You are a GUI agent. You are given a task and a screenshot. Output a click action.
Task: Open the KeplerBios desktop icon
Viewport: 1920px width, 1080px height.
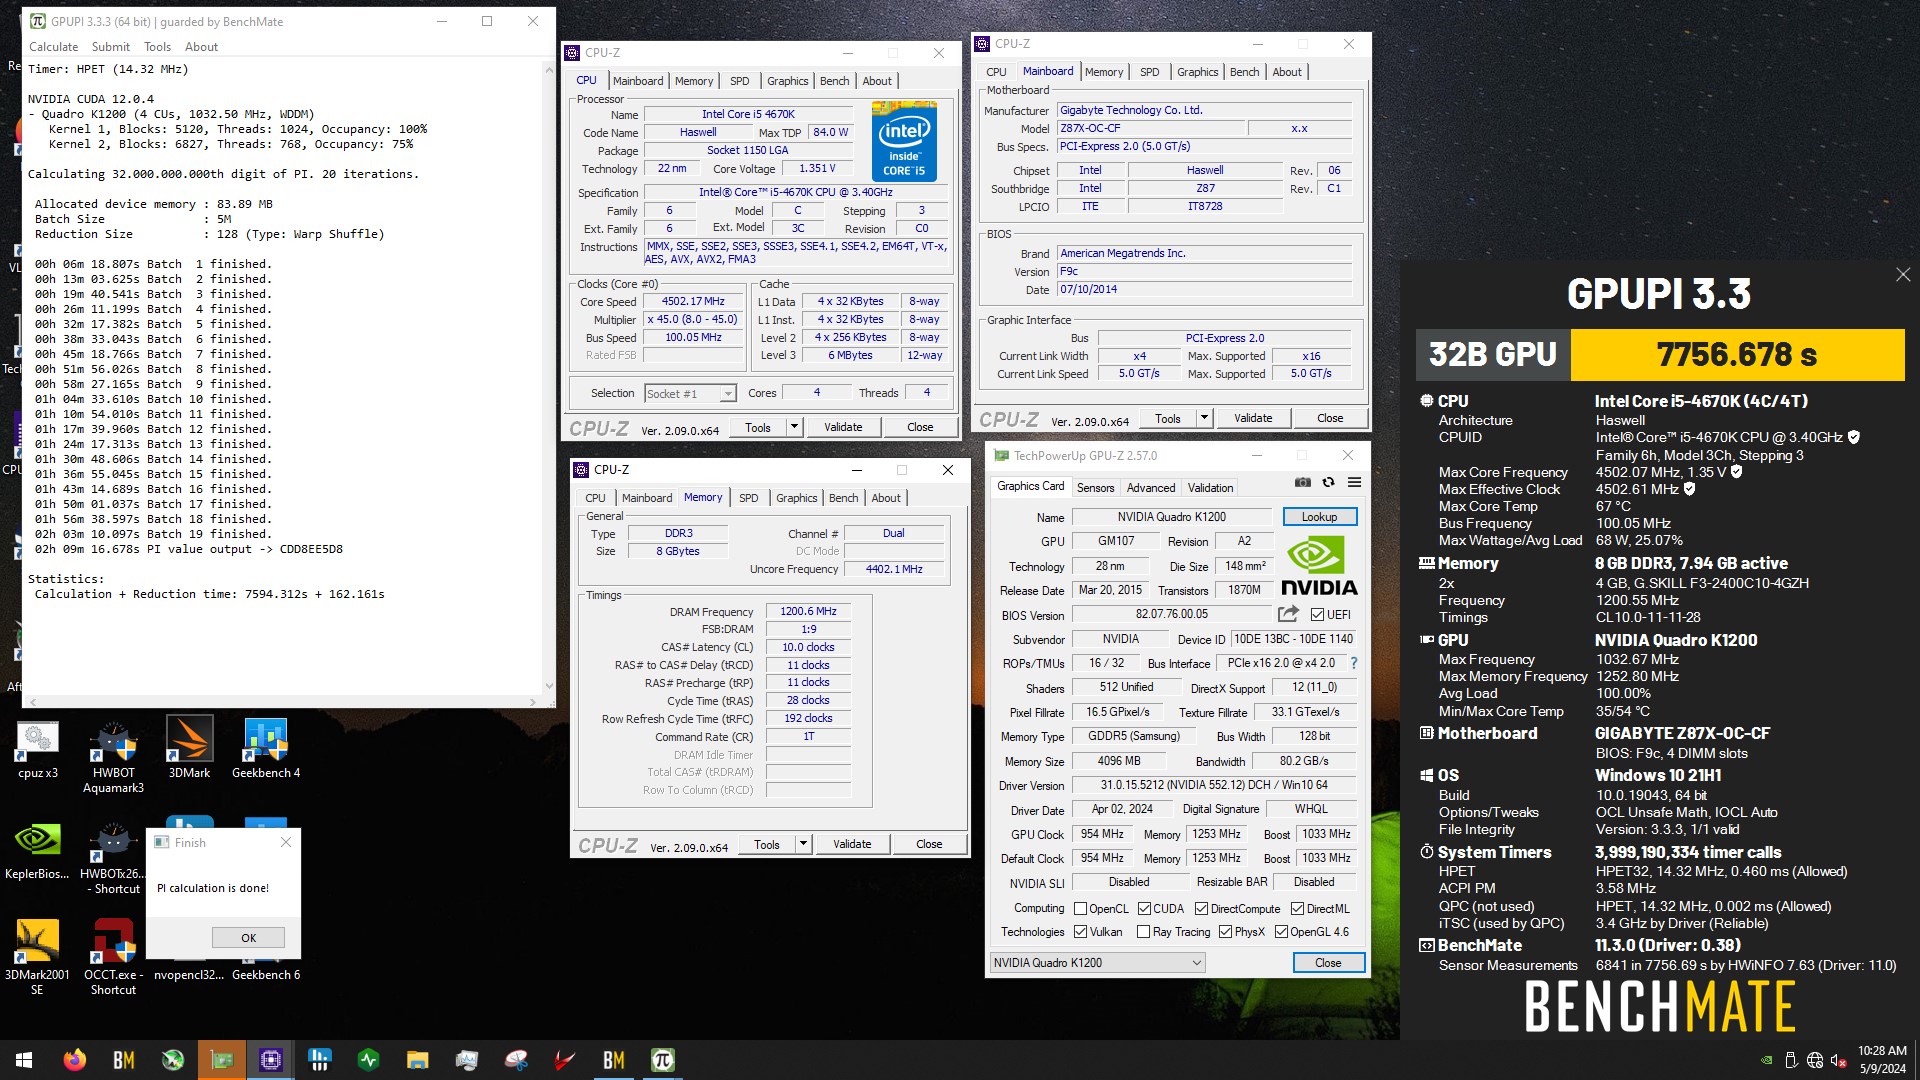pyautogui.click(x=37, y=850)
